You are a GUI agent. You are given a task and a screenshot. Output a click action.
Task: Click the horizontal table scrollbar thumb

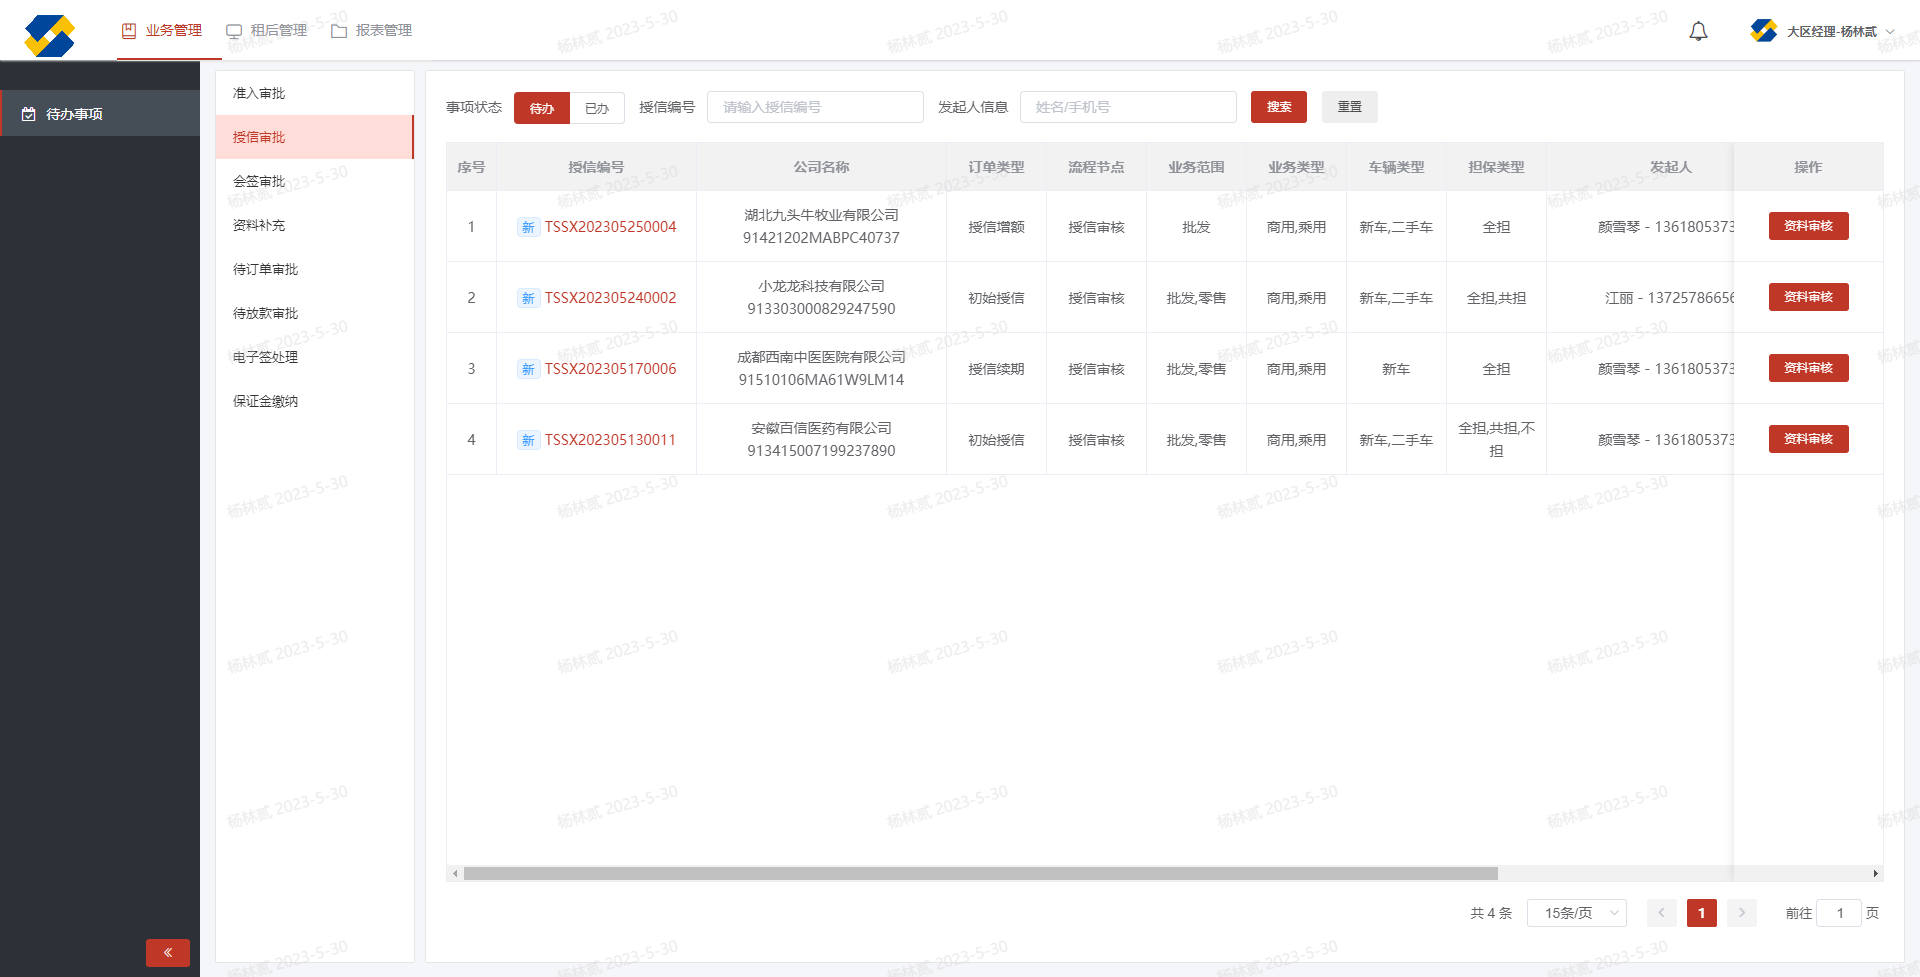pyautogui.click(x=980, y=874)
